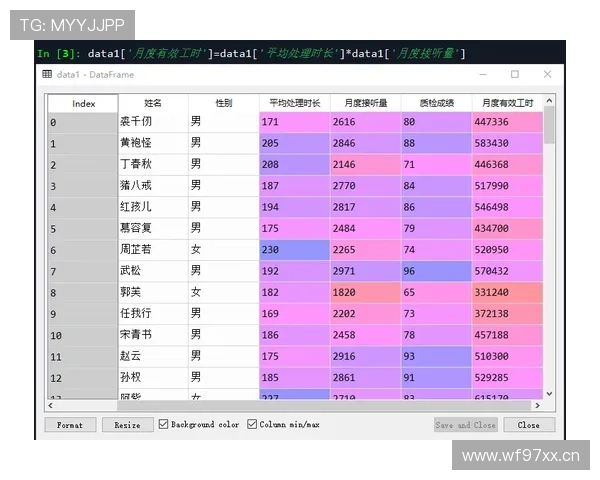Select the cell with value 2817

[x=366, y=207]
